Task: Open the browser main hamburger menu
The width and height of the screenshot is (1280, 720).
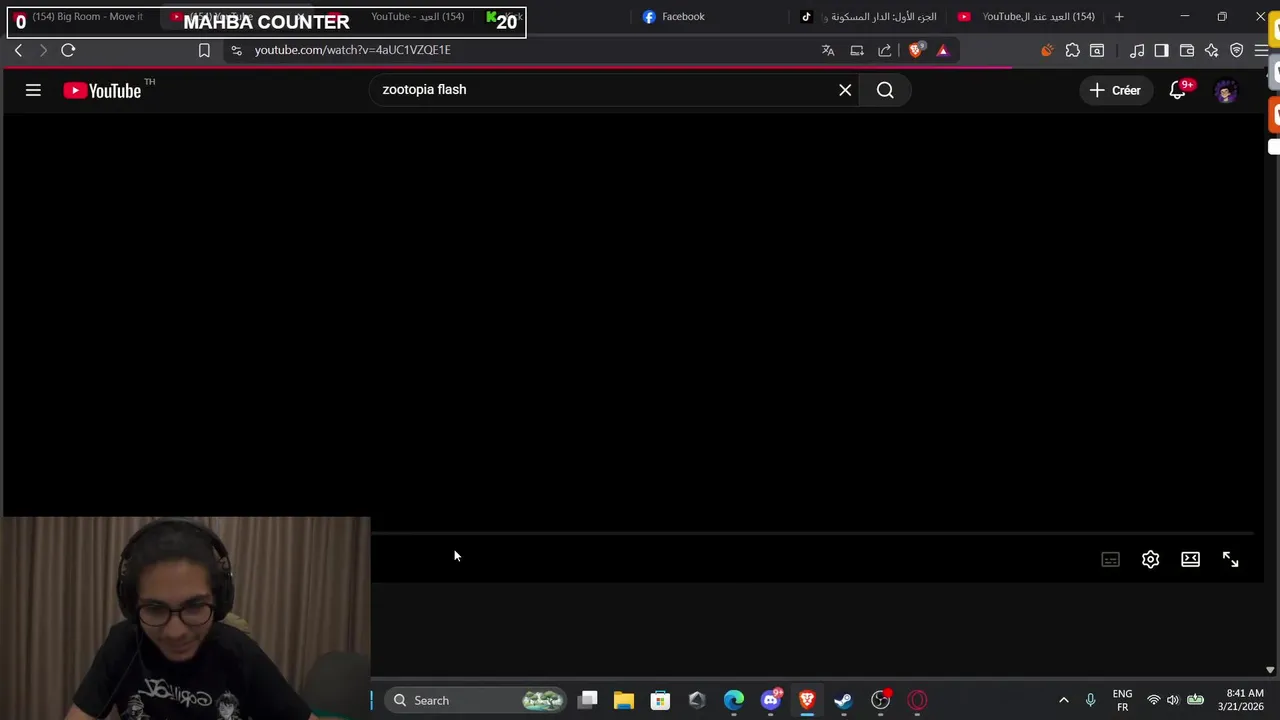Action: pos(1261,50)
